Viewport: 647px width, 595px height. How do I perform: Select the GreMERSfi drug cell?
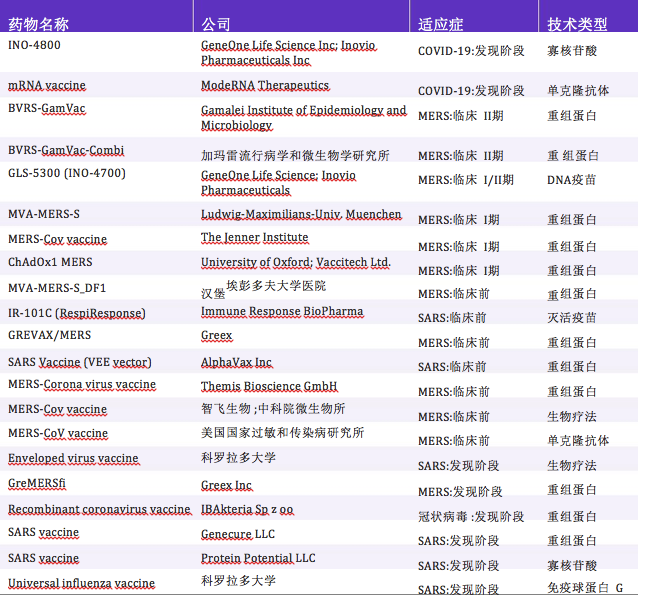point(37,483)
